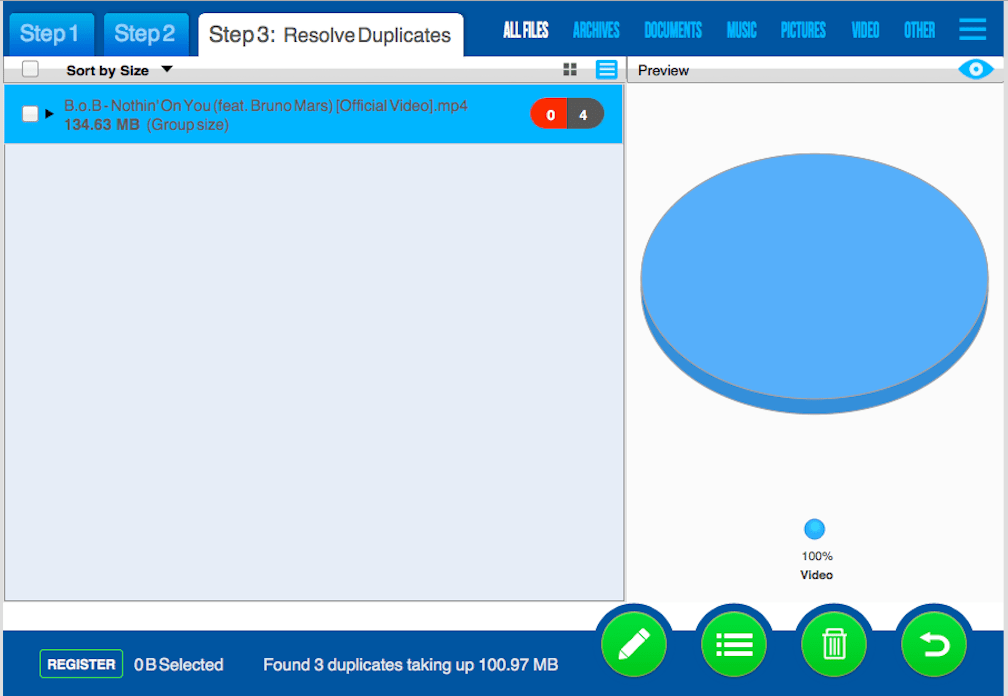Click the blue Video legend dot
Viewport: 1008px width, 696px height.
coord(814,529)
